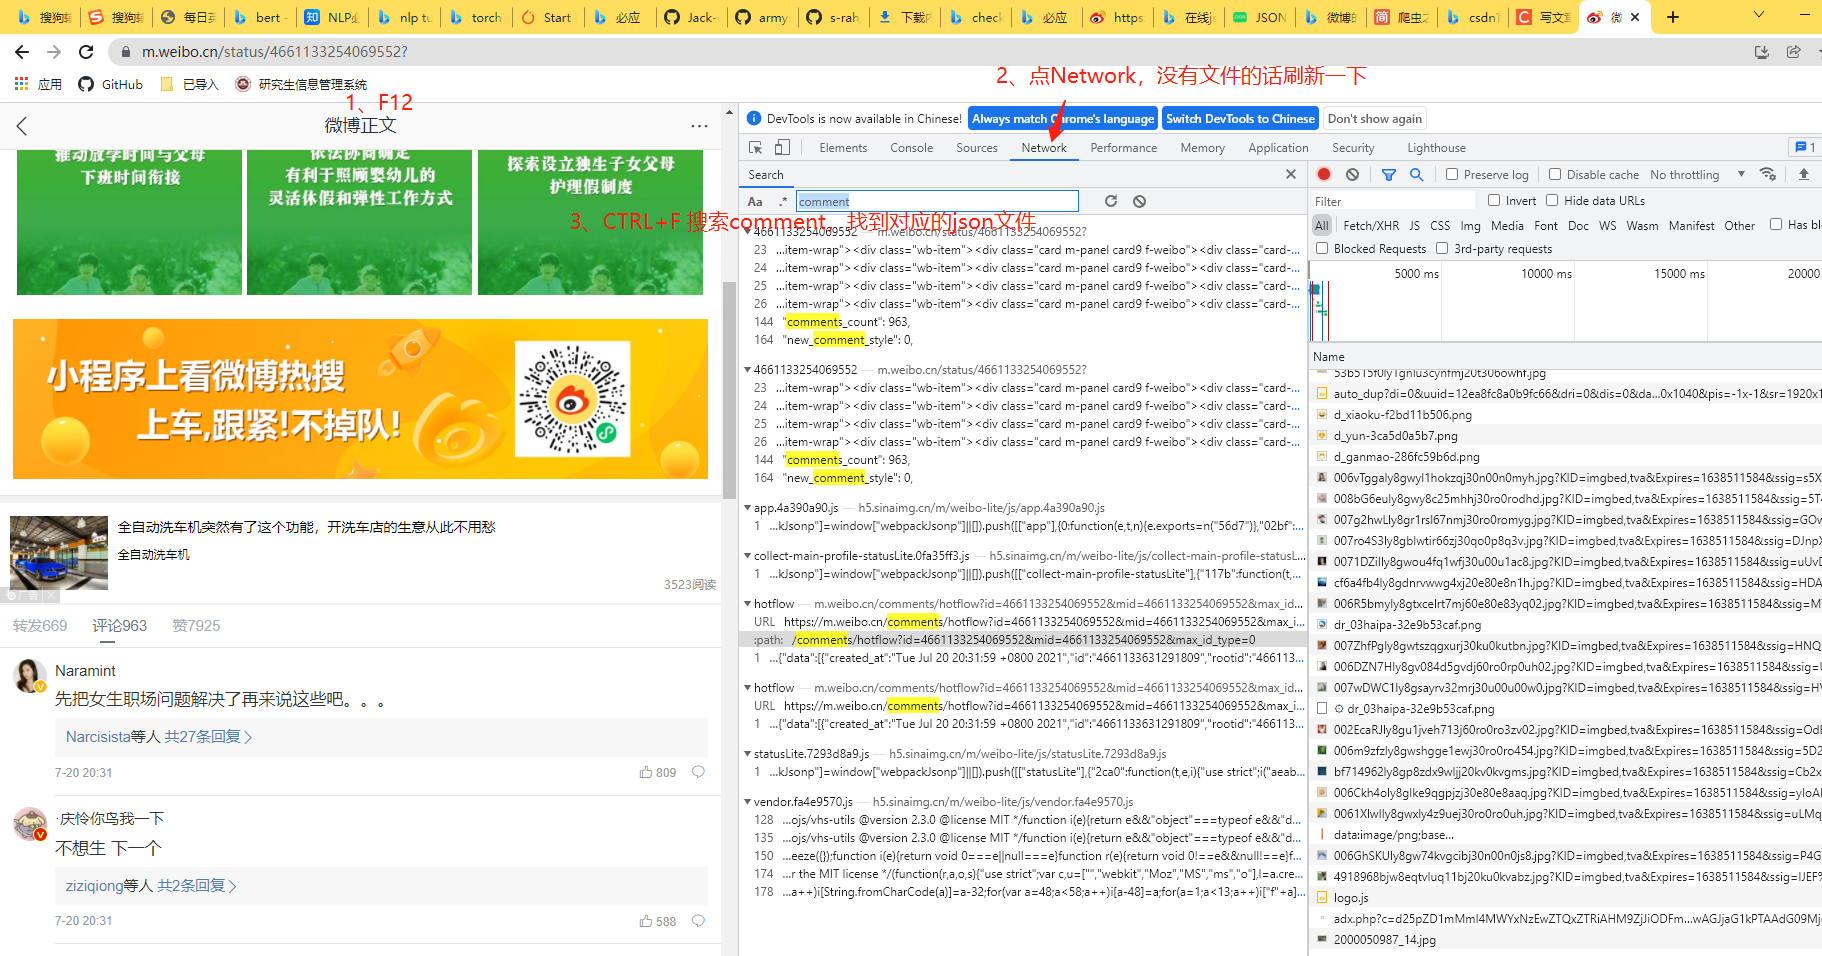Expand Narcisista等人 共27条回复 replies
This screenshot has width=1822, height=956.
[x=159, y=737]
